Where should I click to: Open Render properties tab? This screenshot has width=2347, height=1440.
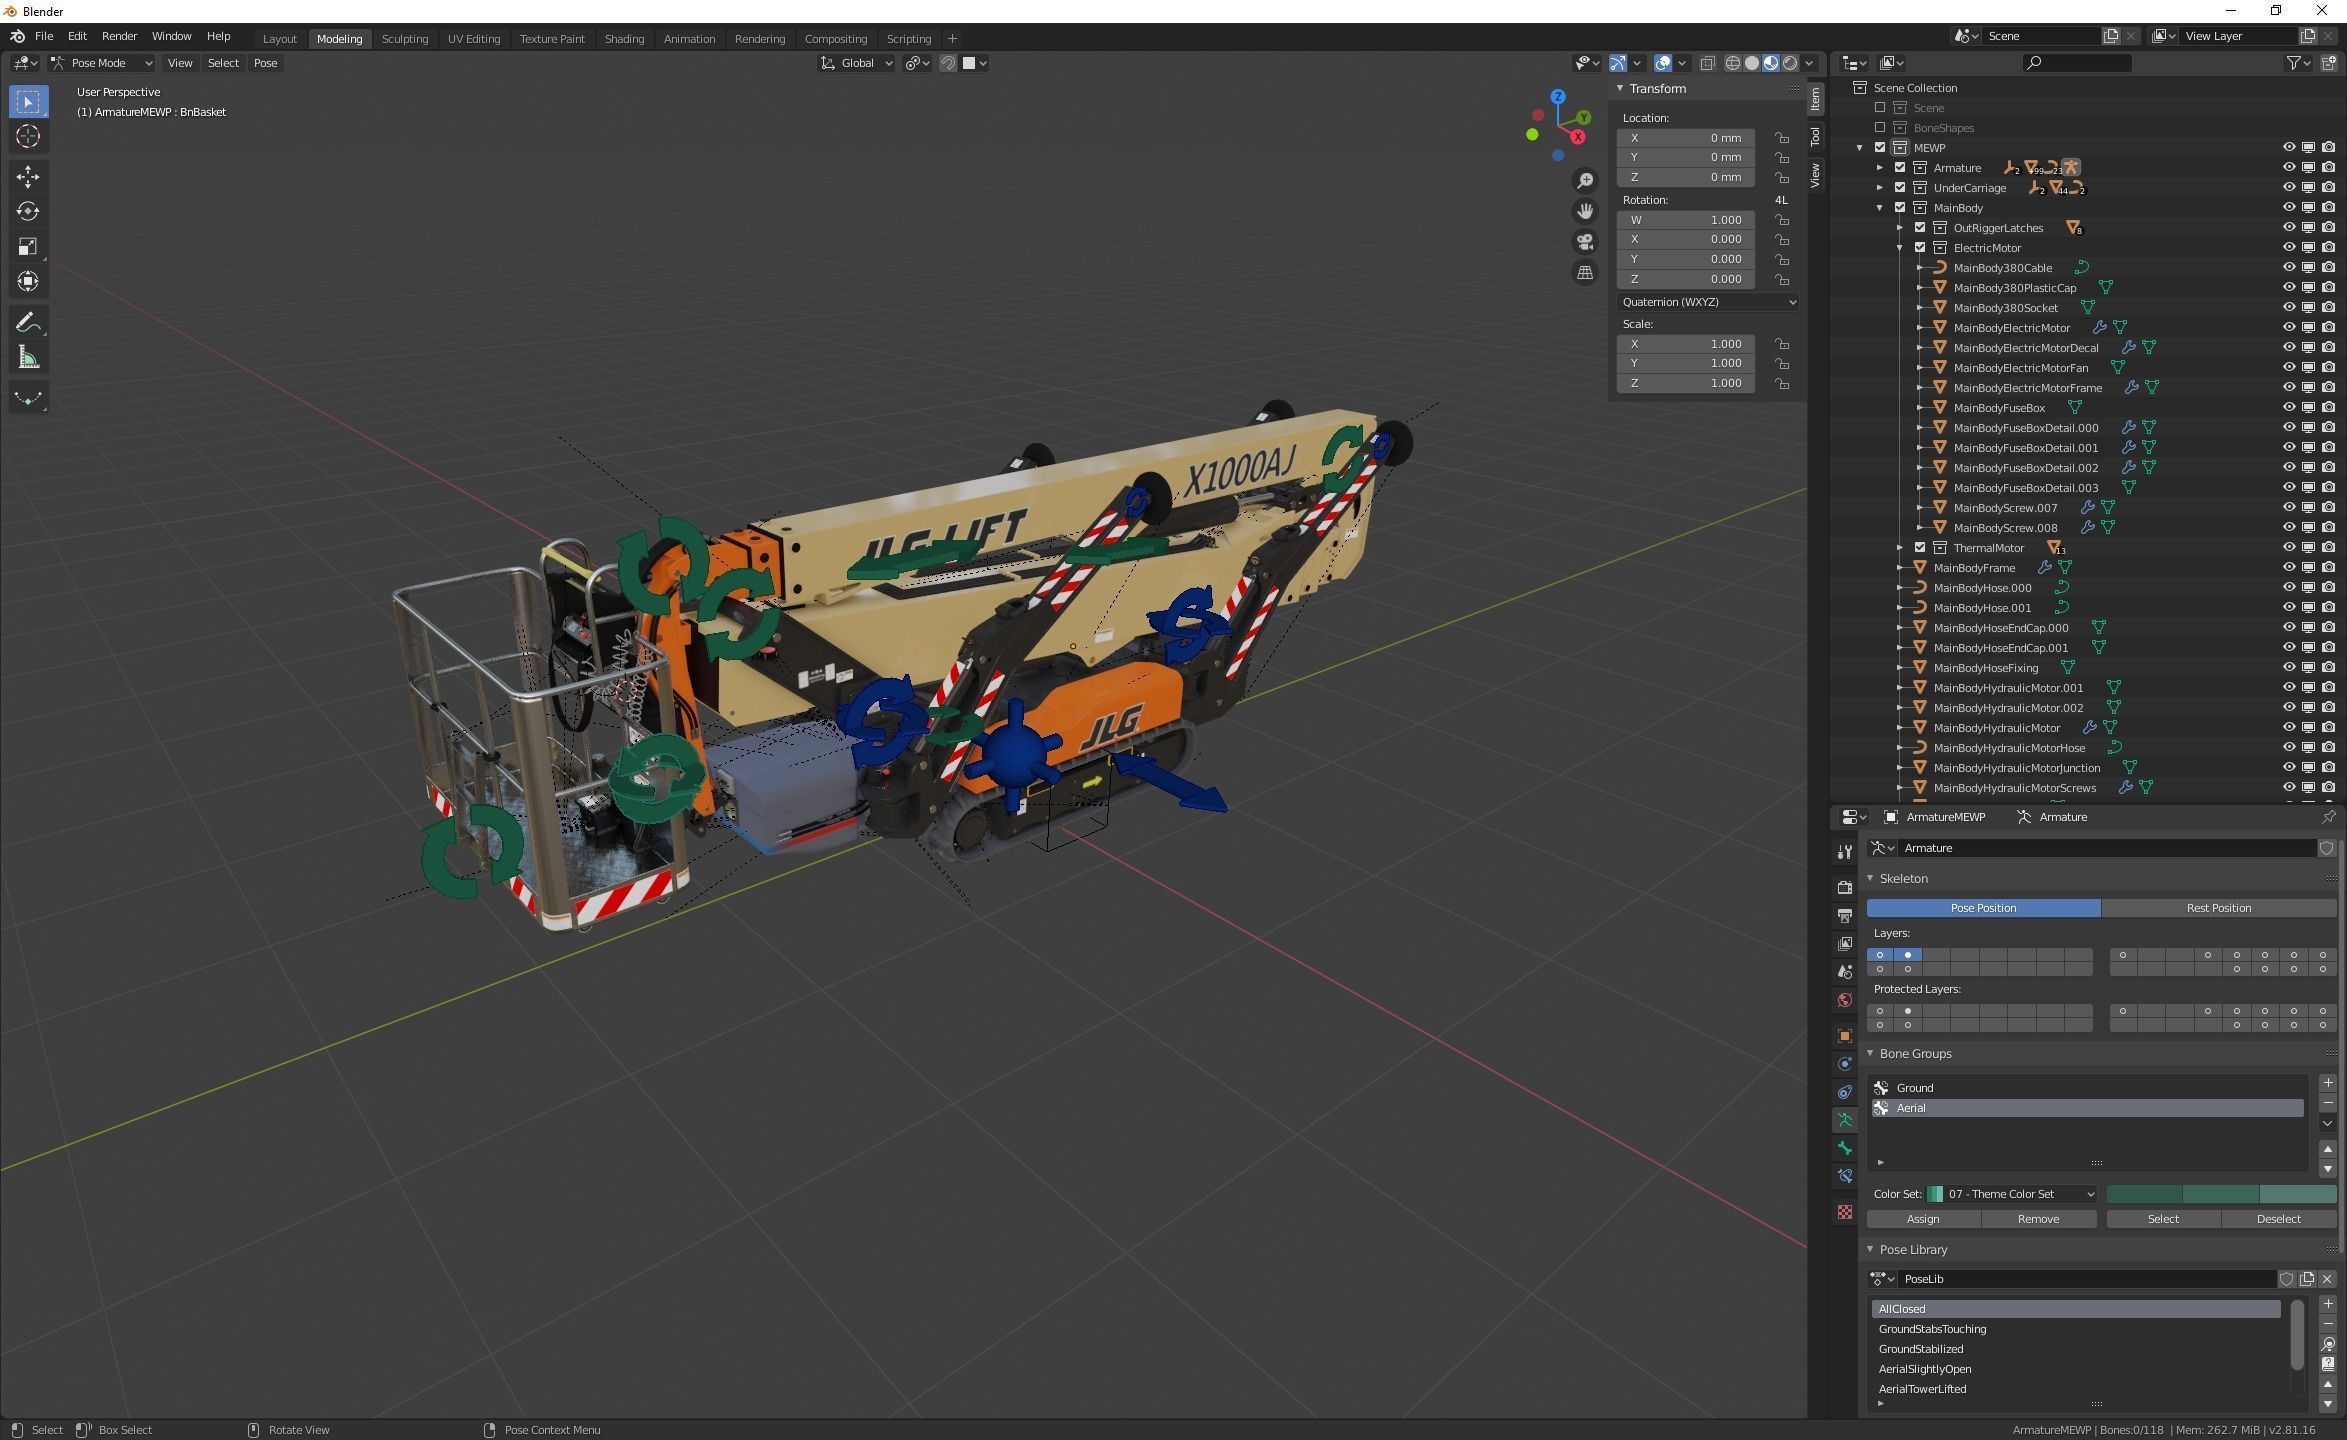click(x=1845, y=887)
